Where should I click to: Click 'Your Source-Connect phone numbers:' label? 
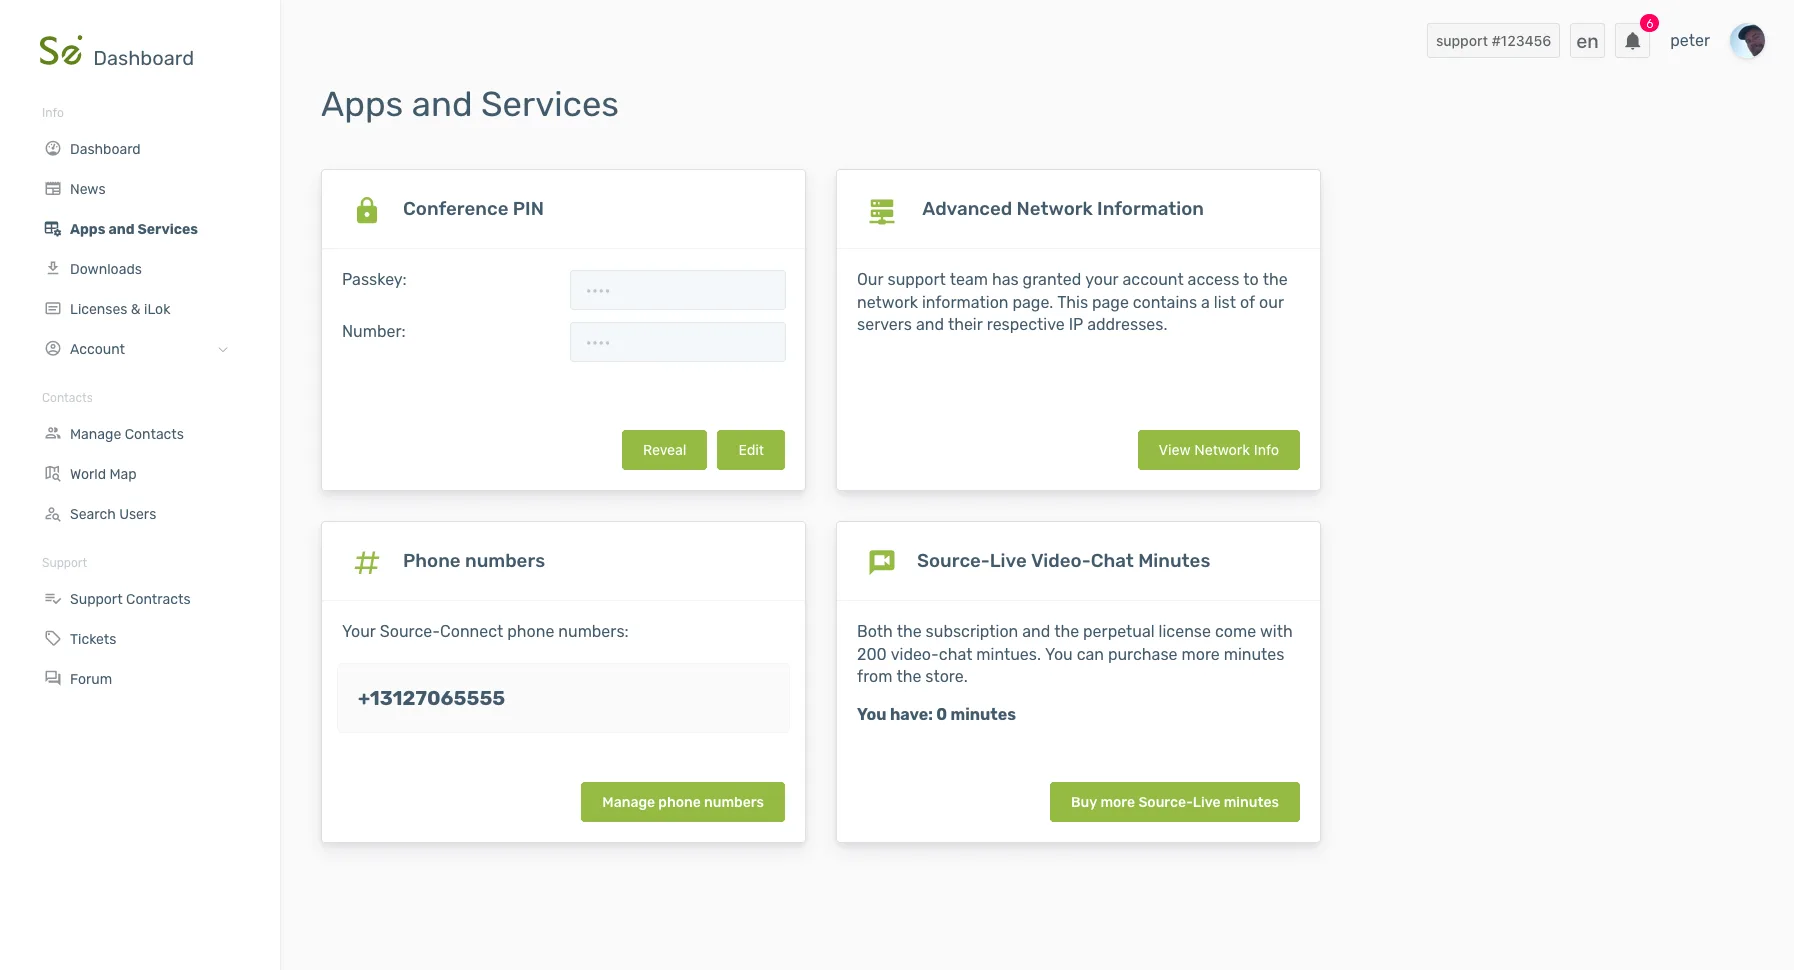pos(485,632)
